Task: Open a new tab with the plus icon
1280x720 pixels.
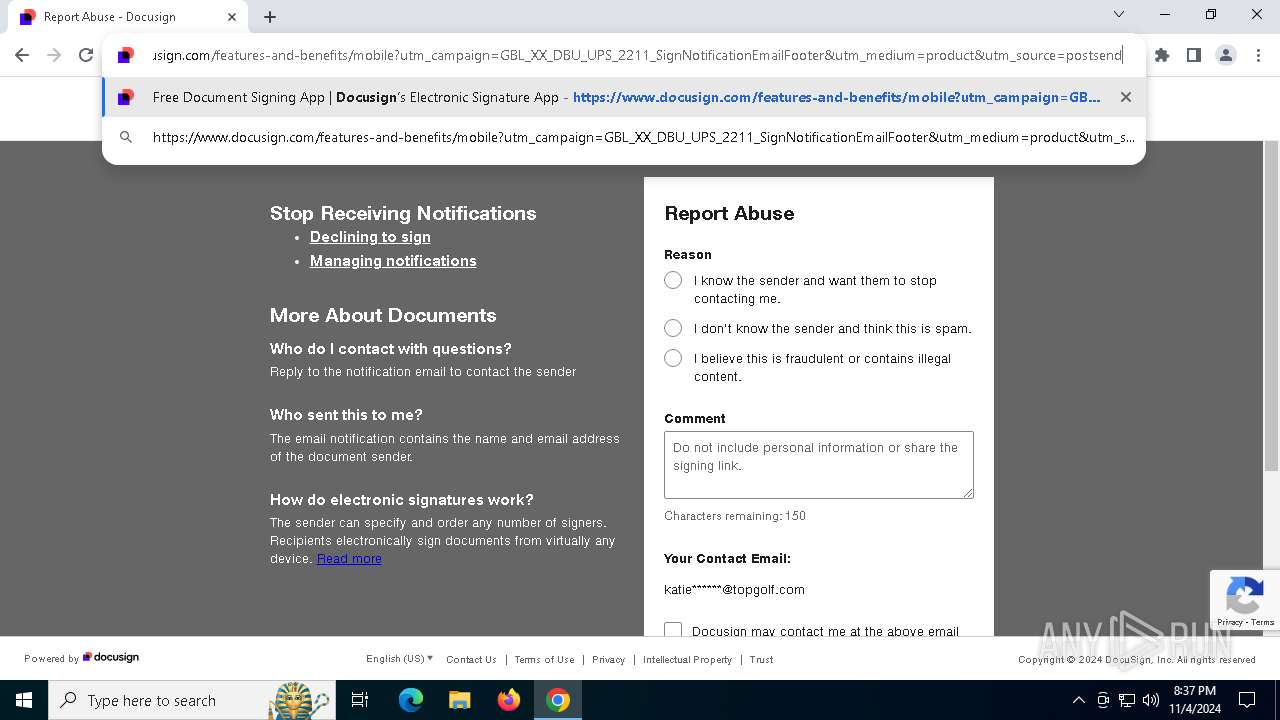Action: tap(270, 17)
